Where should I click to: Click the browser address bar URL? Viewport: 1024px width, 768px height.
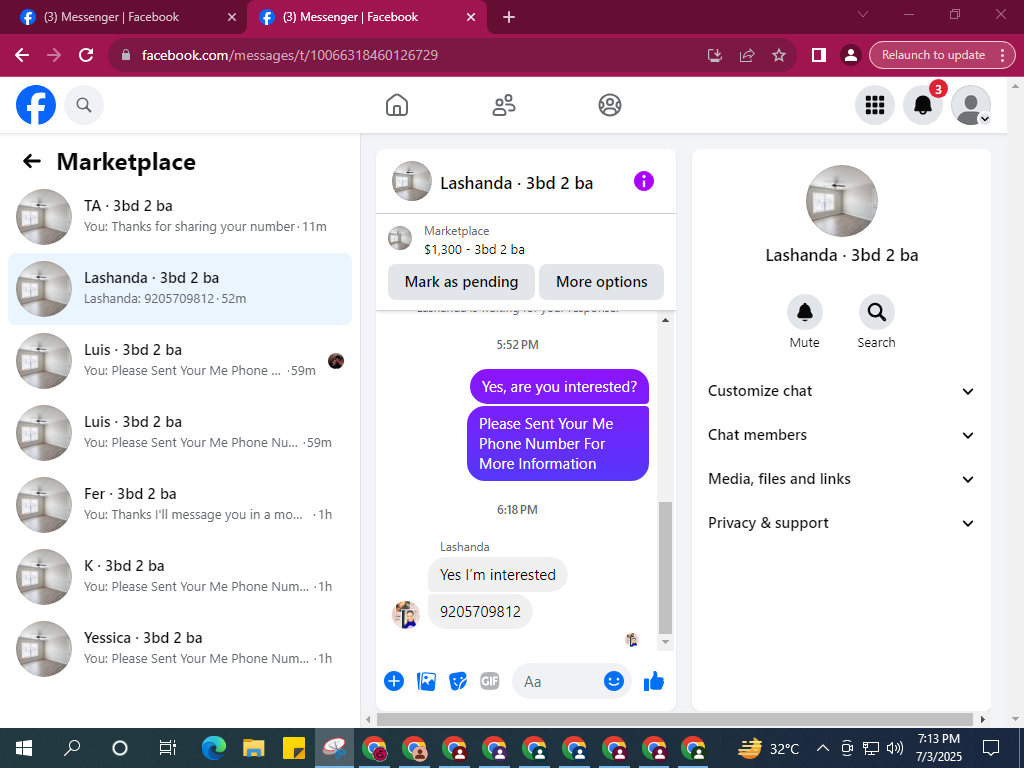click(290, 56)
